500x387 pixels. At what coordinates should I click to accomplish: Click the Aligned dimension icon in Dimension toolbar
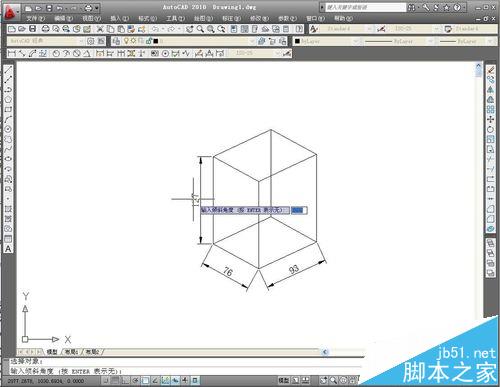pos(22,53)
